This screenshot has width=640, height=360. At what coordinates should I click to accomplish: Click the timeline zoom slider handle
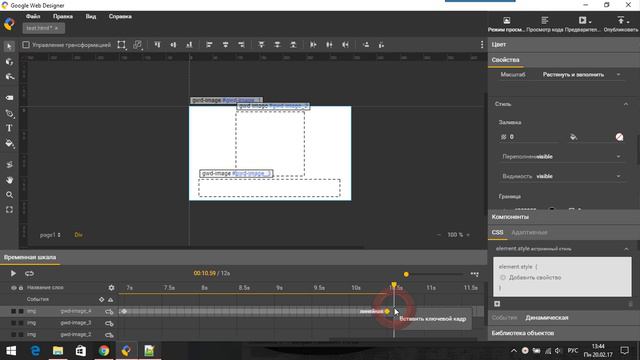point(406,274)
